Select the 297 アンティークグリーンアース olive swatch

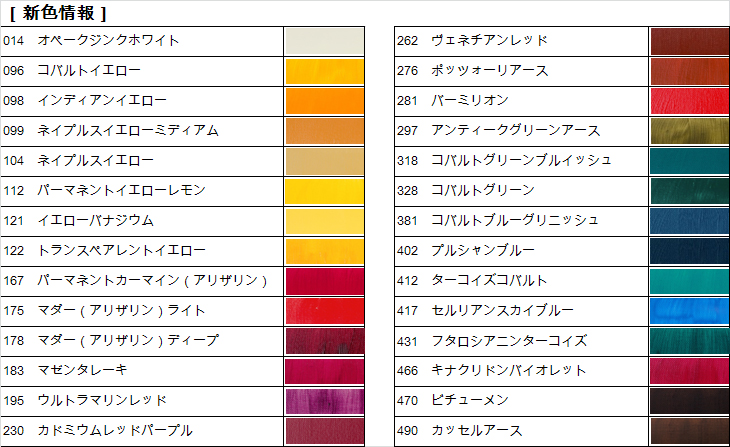(690, 131)
